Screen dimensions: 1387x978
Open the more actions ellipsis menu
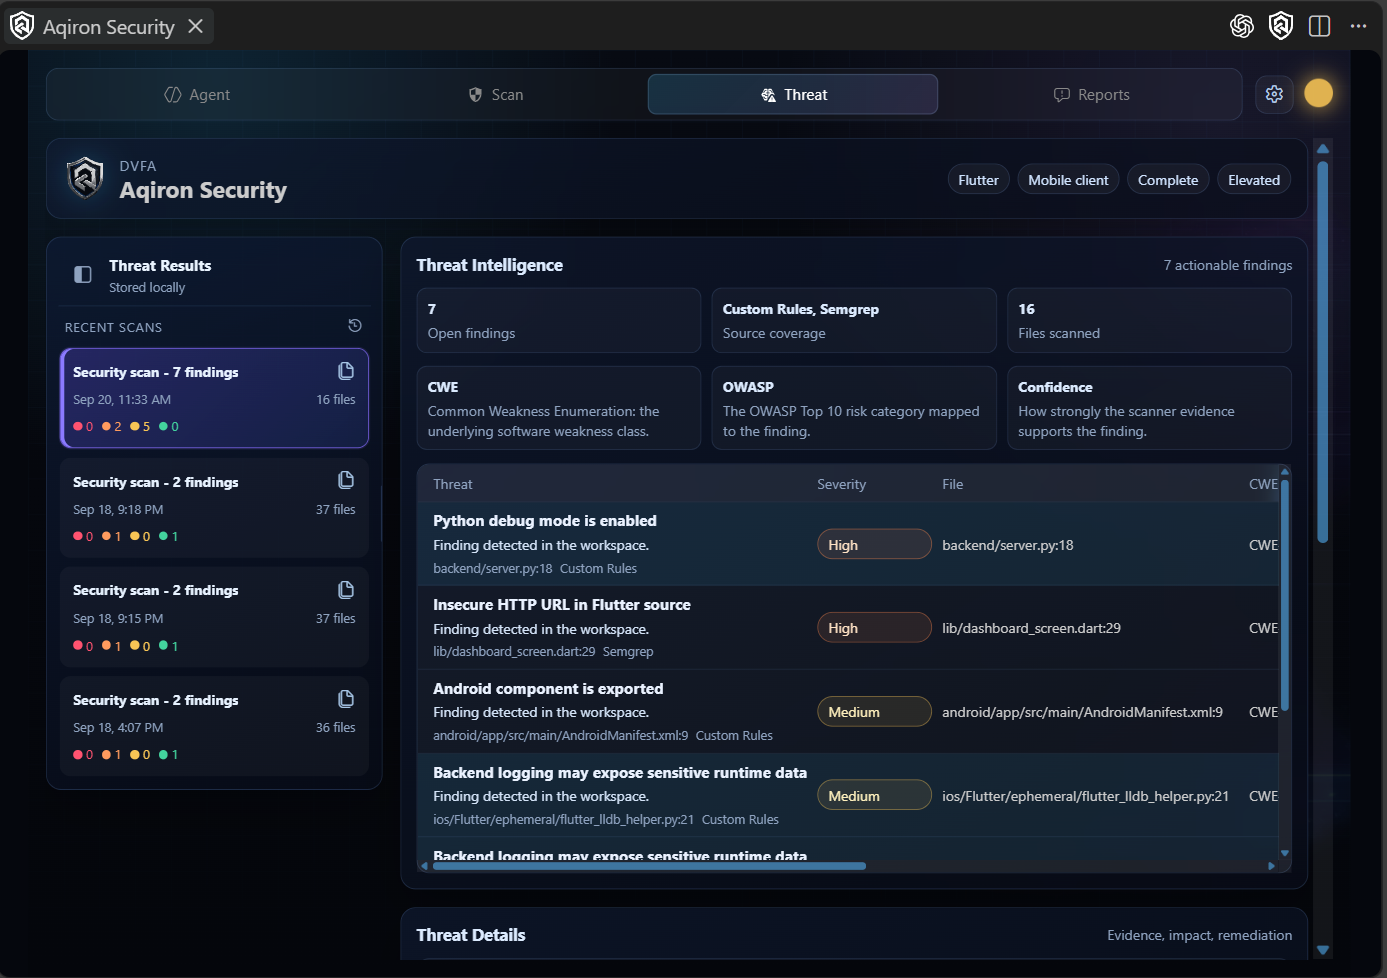click(x=1358, y=26)
